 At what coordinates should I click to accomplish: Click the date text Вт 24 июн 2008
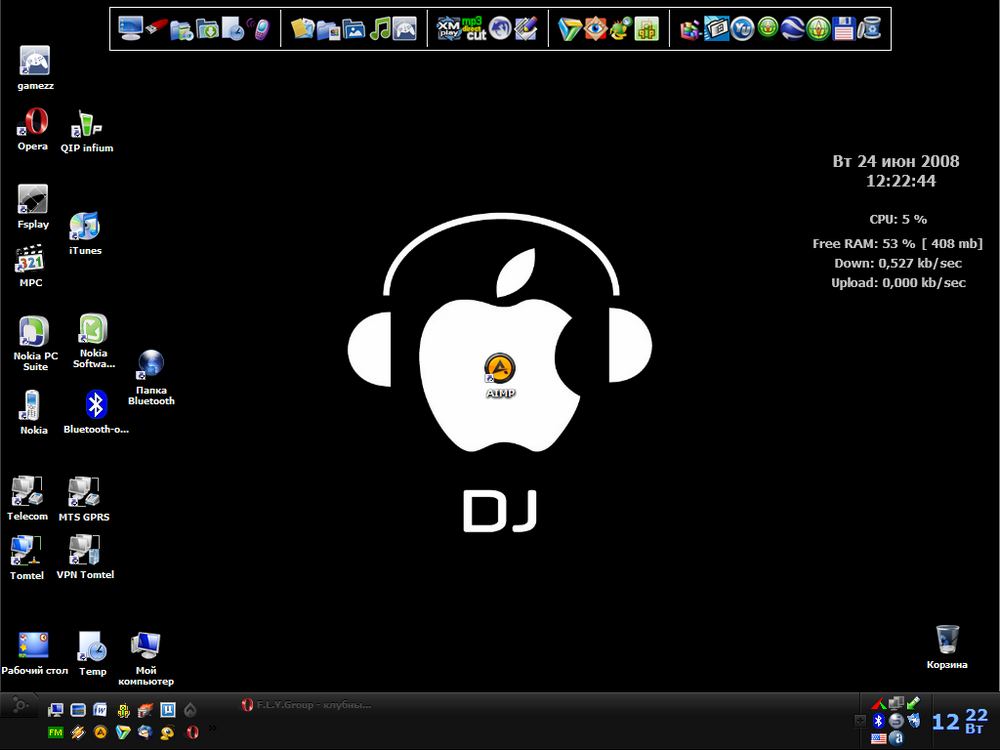click(x=896, y=161)
